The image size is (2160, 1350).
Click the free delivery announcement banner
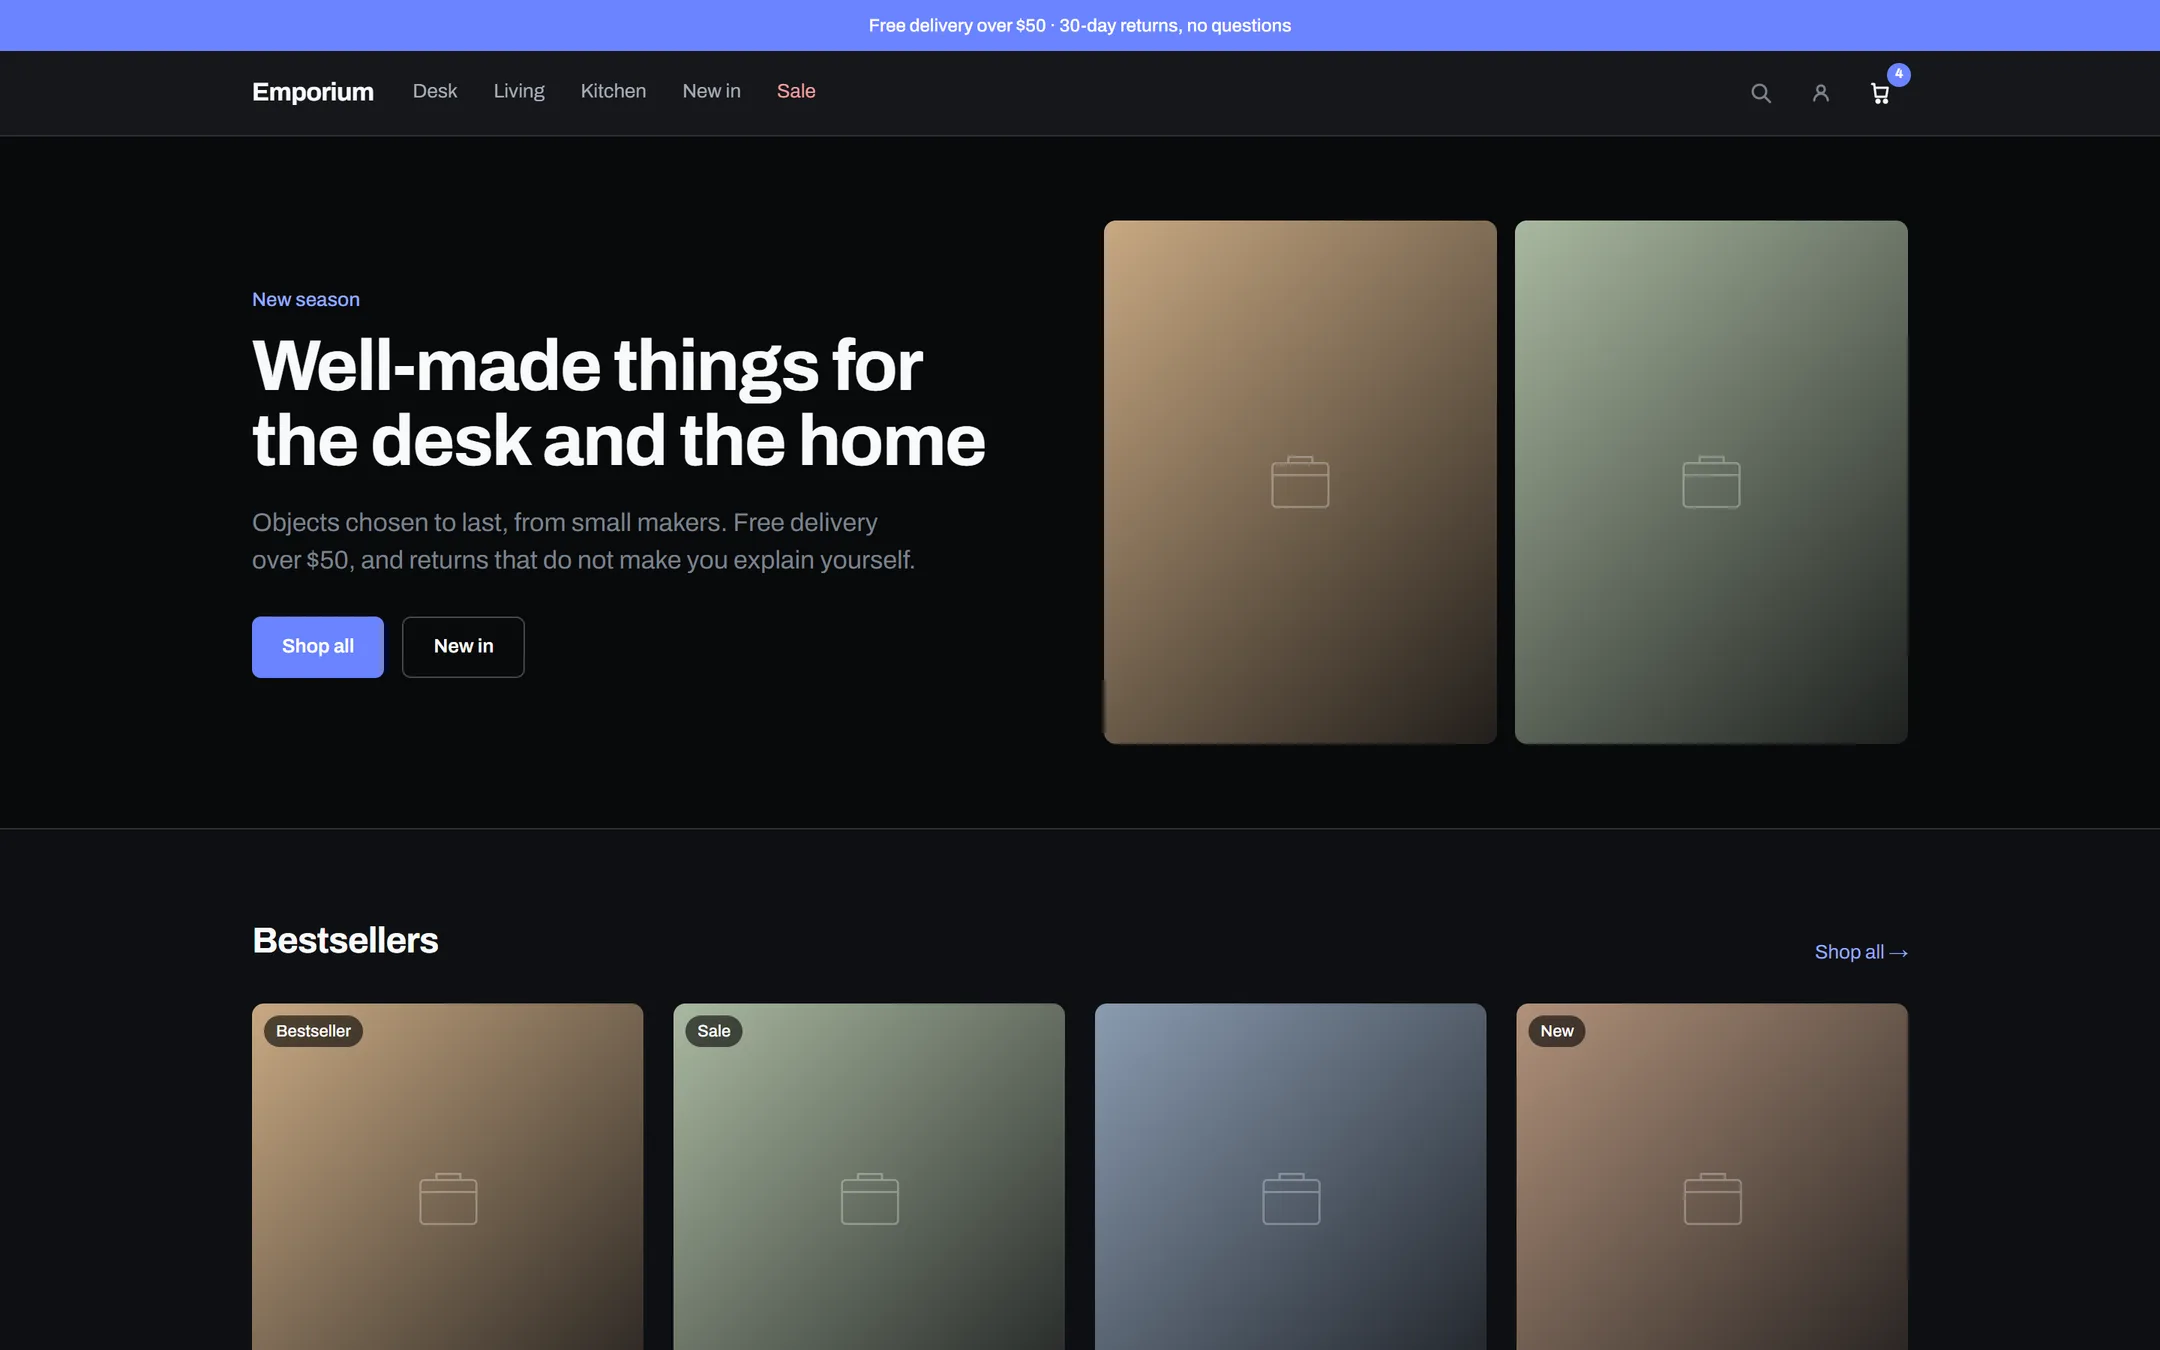(1080, 25)
